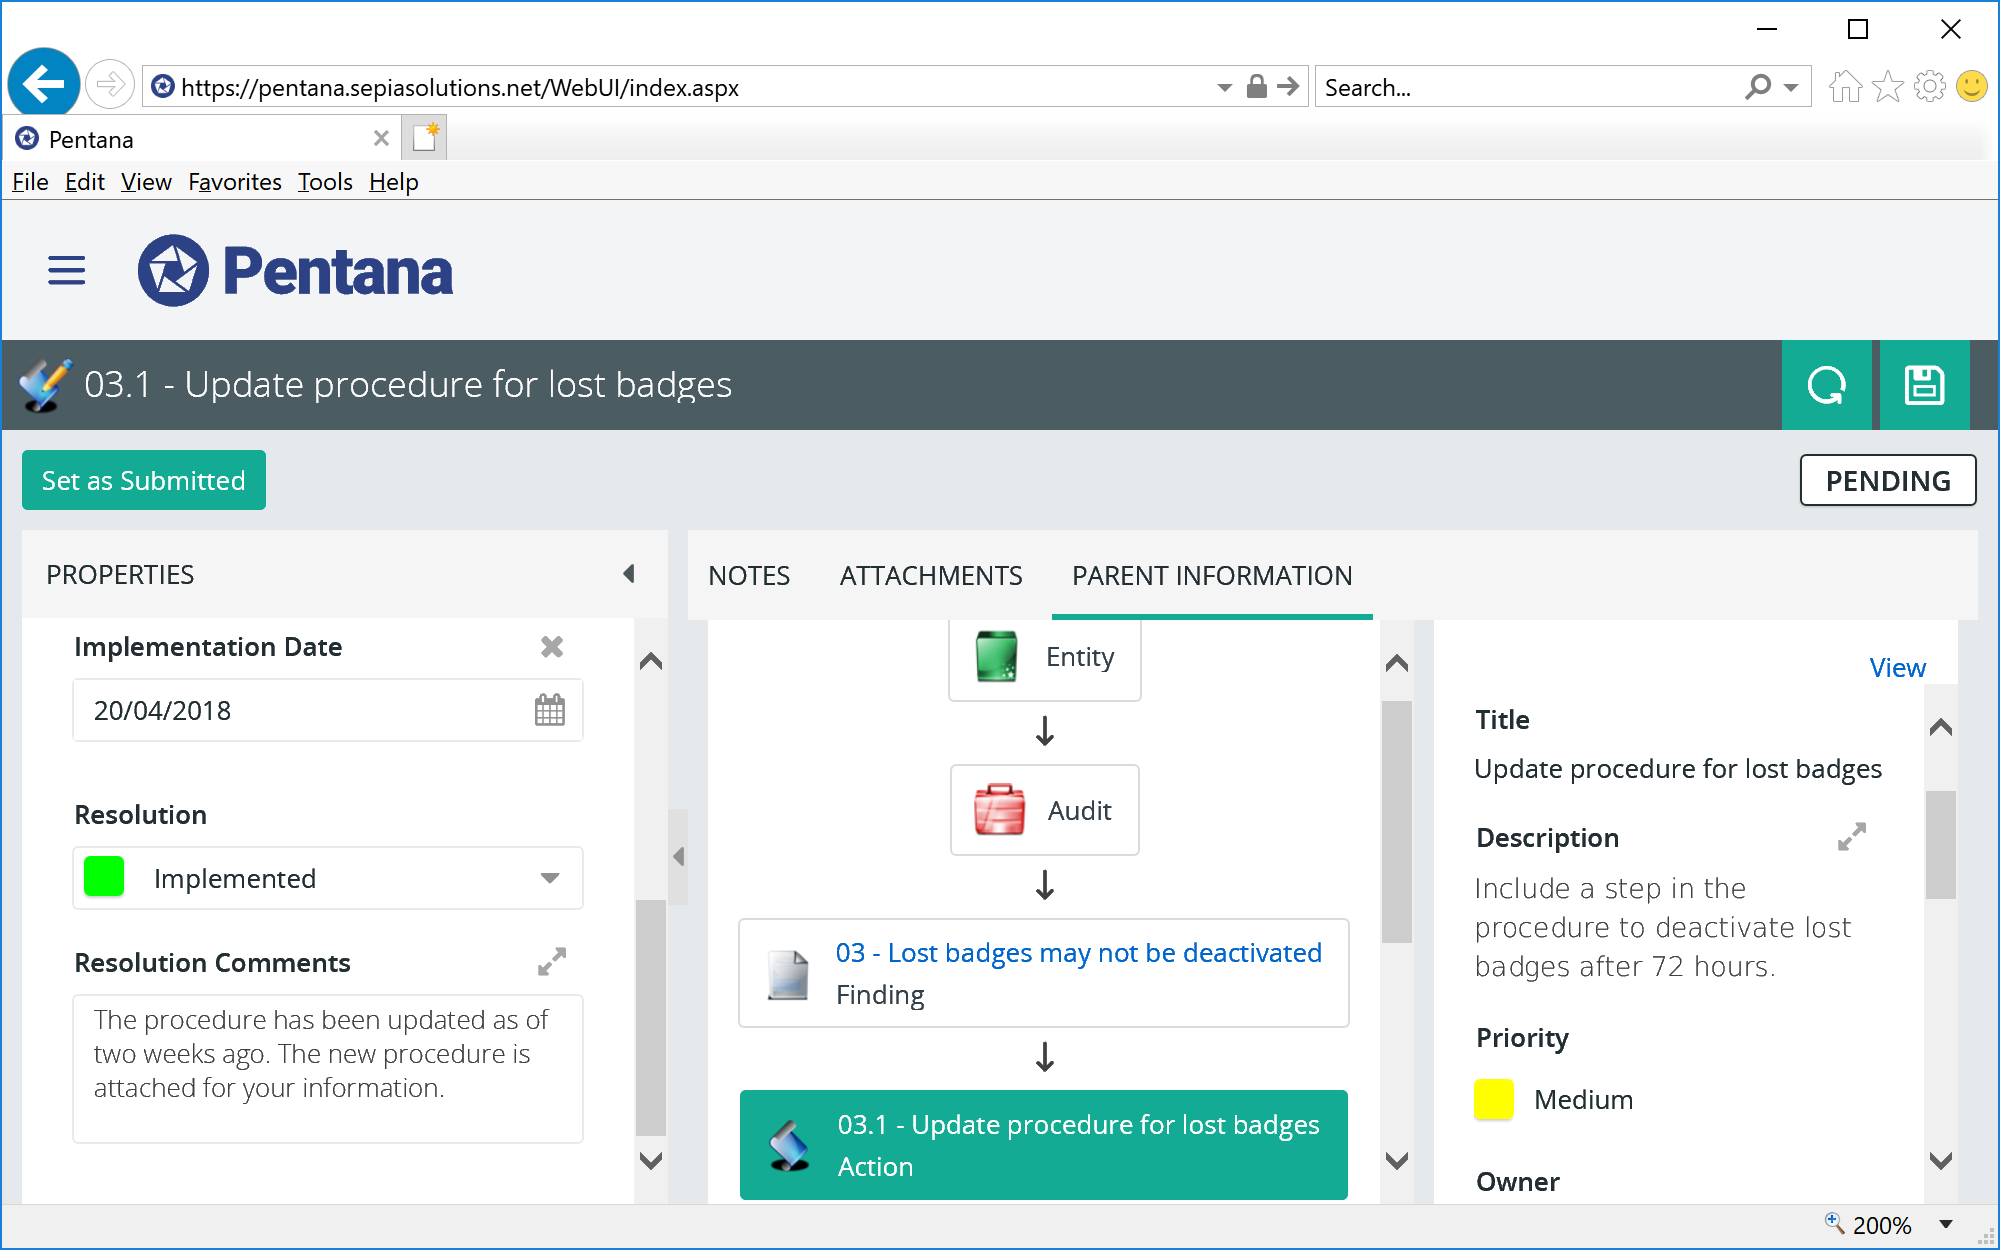Expand the Resolution Comments editor
Image resolution: width=2000 pixels, height=1250 pixels.
point(553,962)
